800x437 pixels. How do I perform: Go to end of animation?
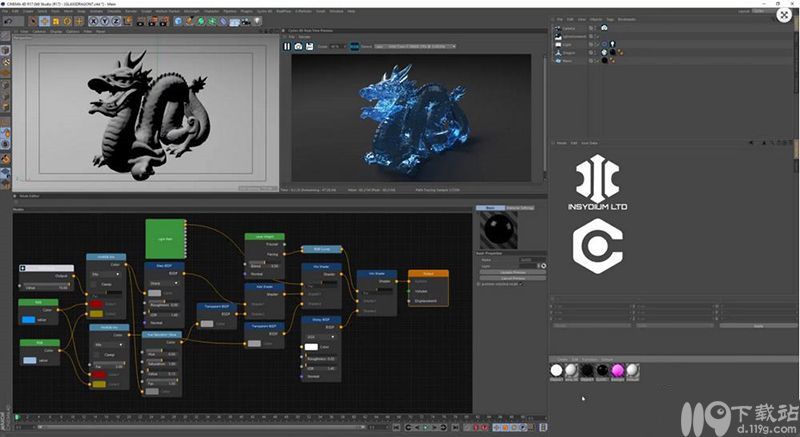point(454,427)
